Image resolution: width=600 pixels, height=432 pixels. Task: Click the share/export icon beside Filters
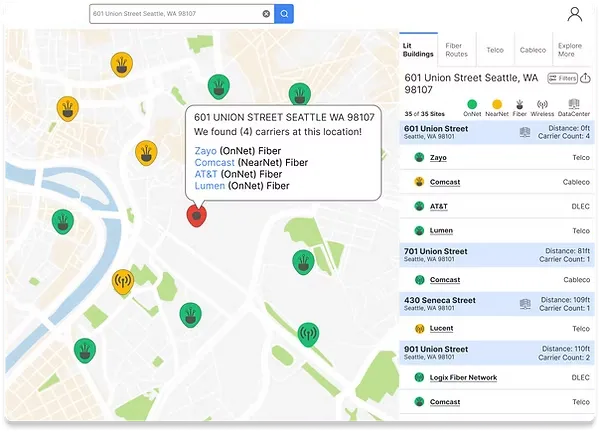pos(585,78)
